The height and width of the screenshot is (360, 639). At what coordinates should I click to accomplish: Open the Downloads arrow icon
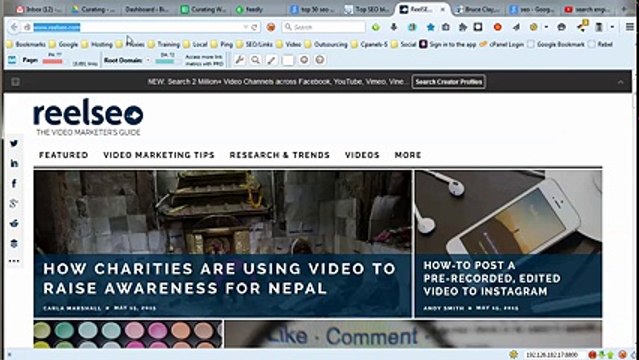pos(394,27)
